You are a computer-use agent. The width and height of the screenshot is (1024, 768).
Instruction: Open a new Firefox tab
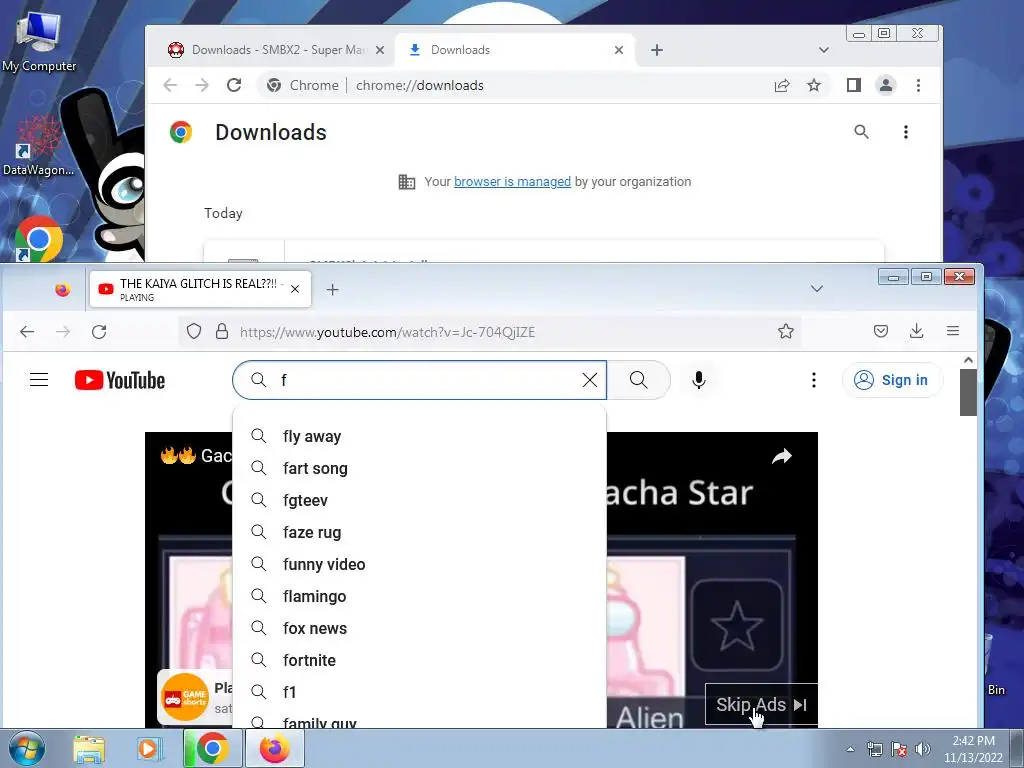332,289
